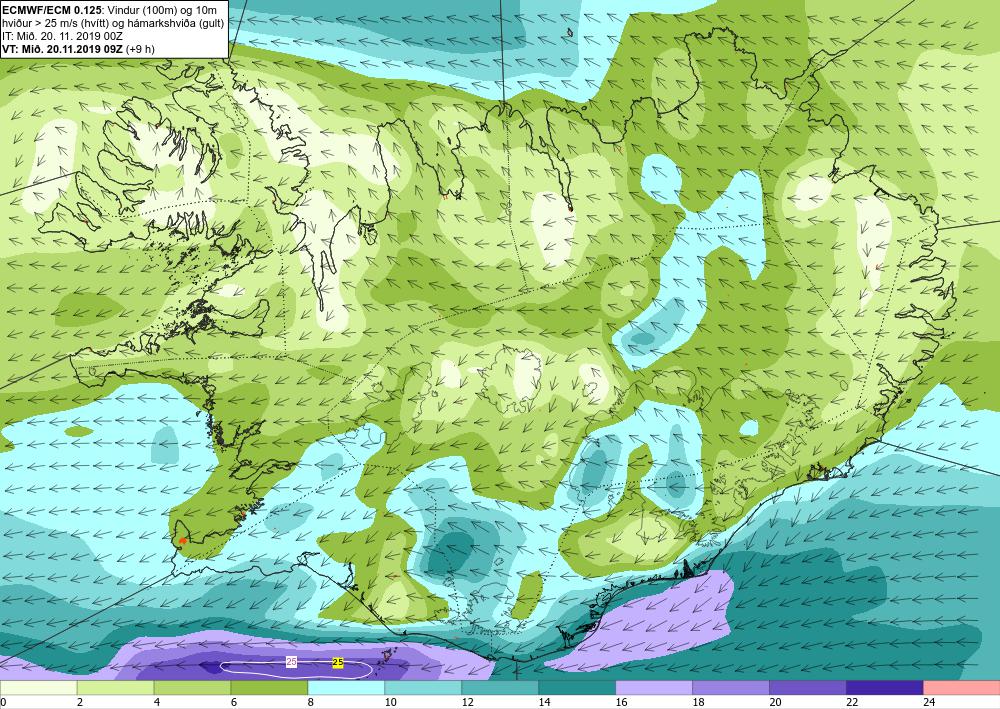Viewport: 1000px width, 709px height.
Task: Click the pale cream 0–2 legend swatch
Action: pyautogui.click(x=38, y=688)
